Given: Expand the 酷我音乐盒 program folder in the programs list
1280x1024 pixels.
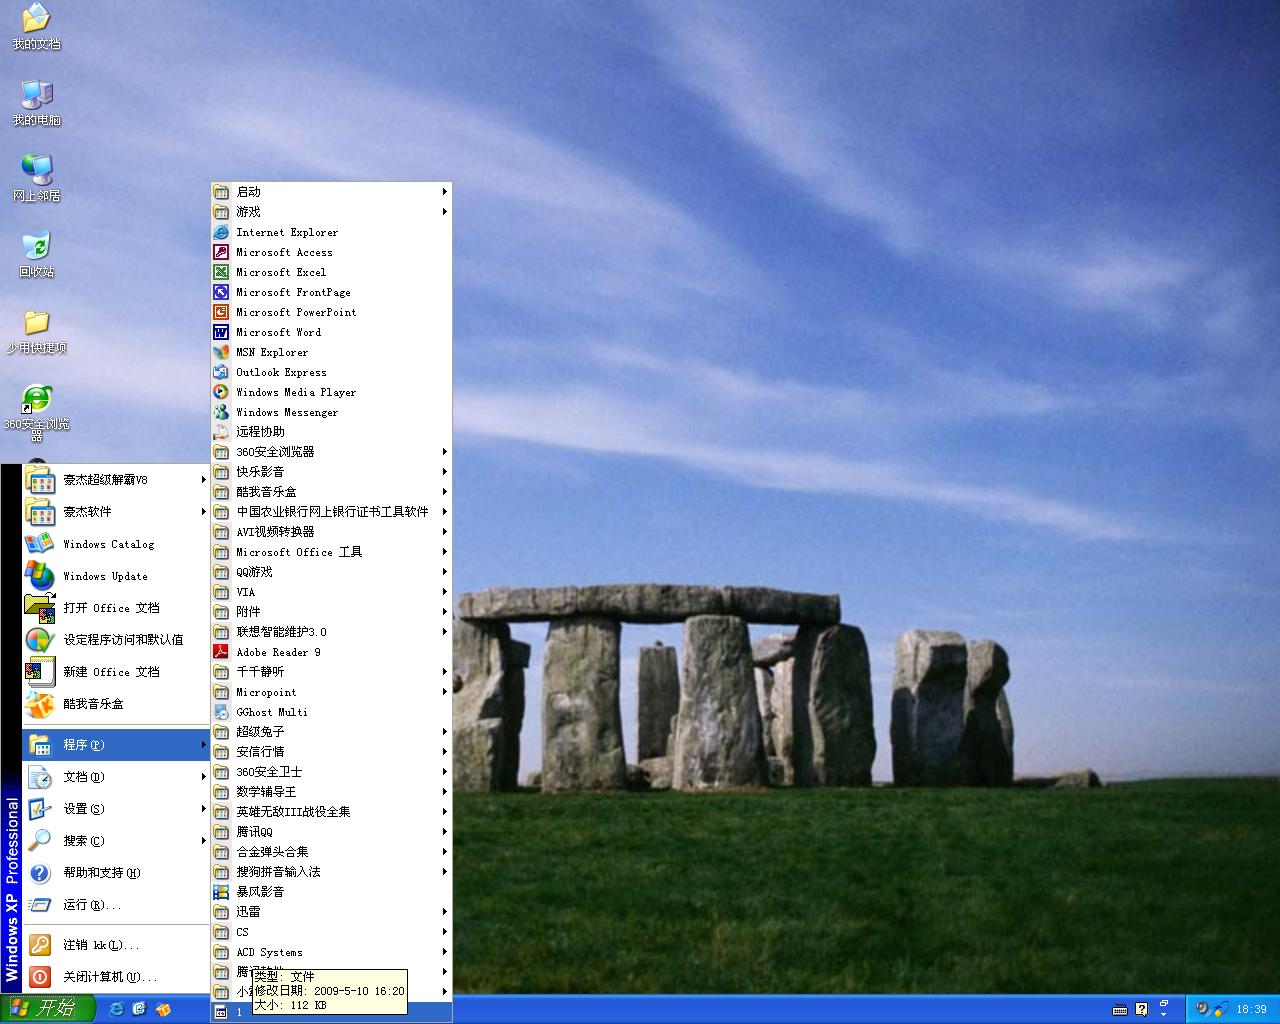Looking at the screenshot, I should (331, 492).
